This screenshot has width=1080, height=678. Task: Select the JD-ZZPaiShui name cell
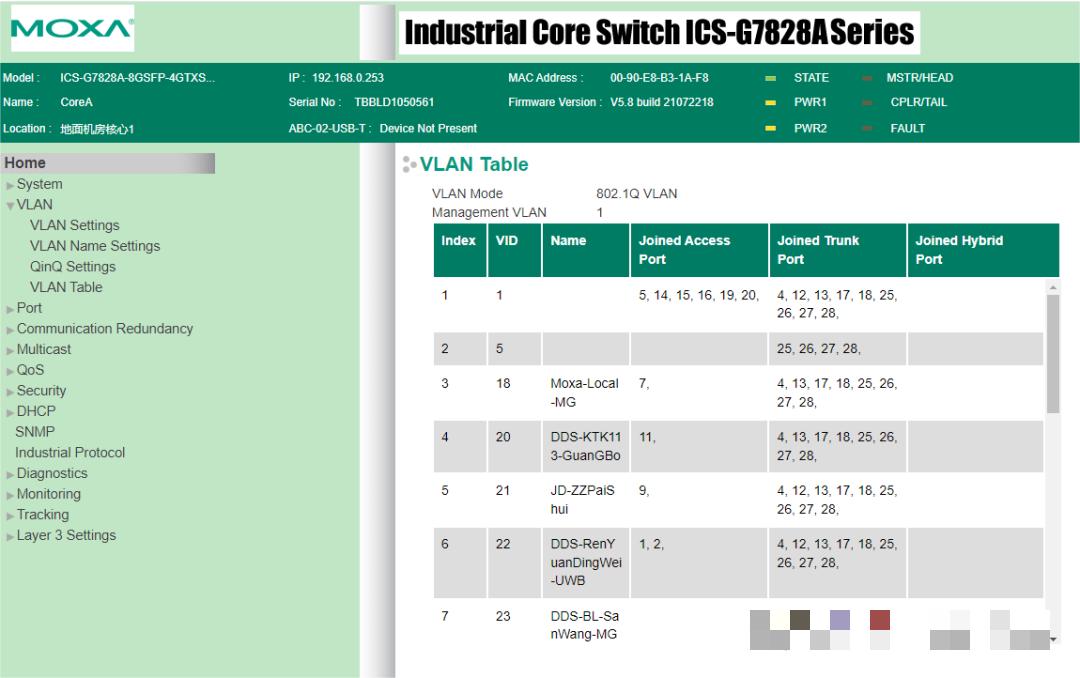[x=585, y=500]
